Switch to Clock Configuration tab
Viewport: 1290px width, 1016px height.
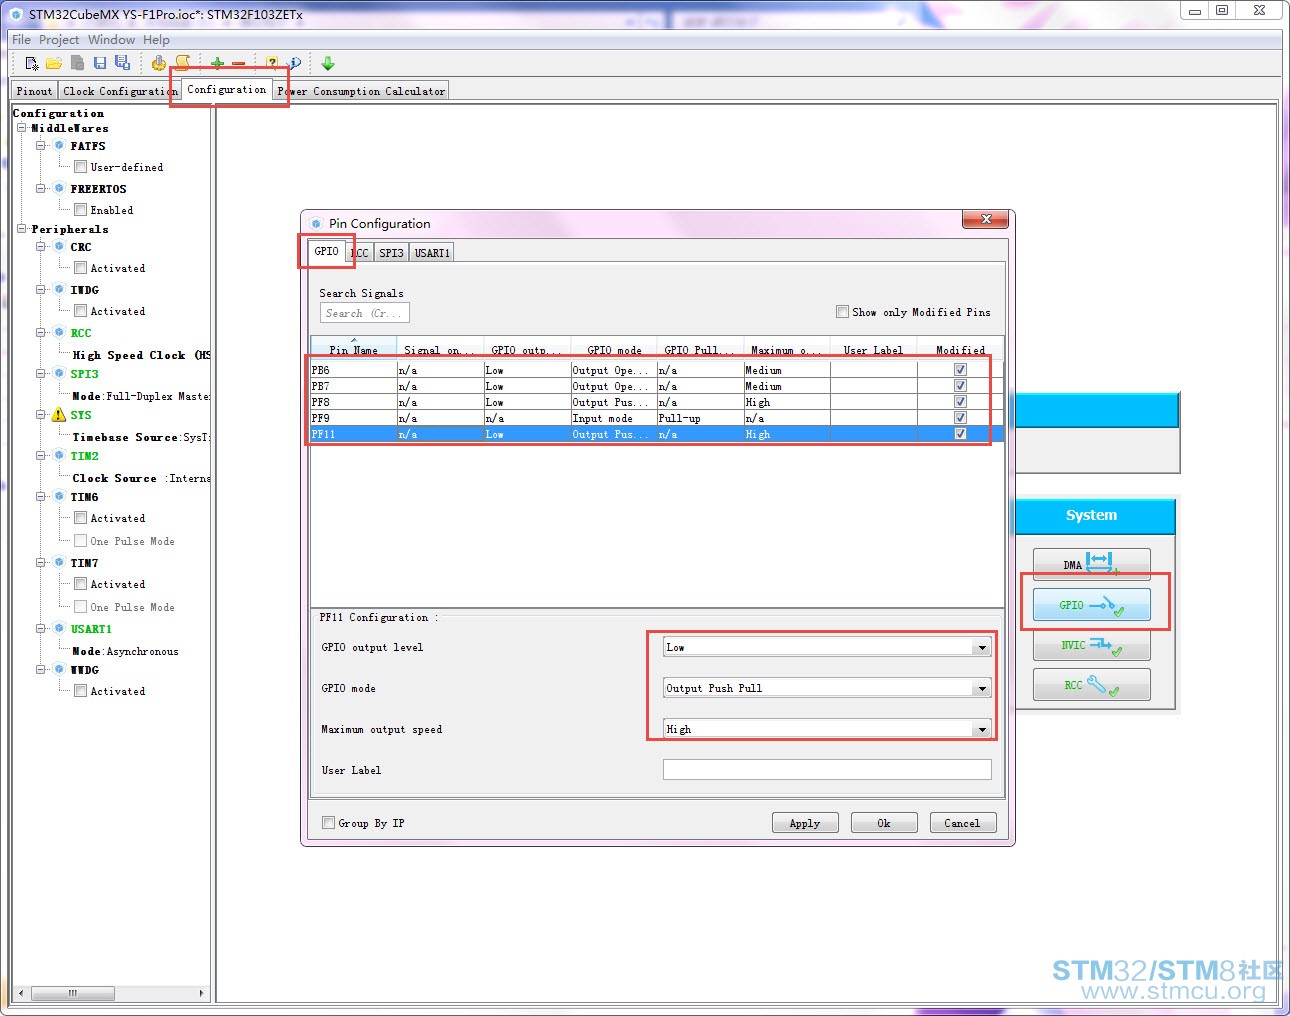click(x=119, y=91)
